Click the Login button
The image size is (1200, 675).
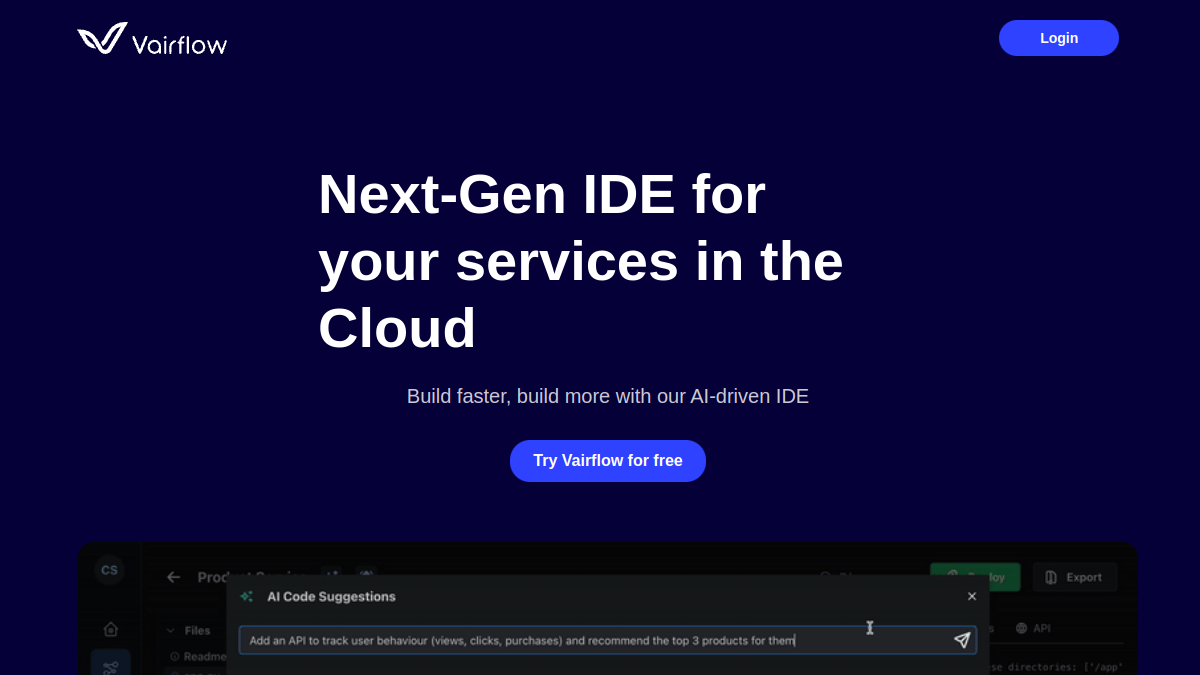[x=1059, y=38]
